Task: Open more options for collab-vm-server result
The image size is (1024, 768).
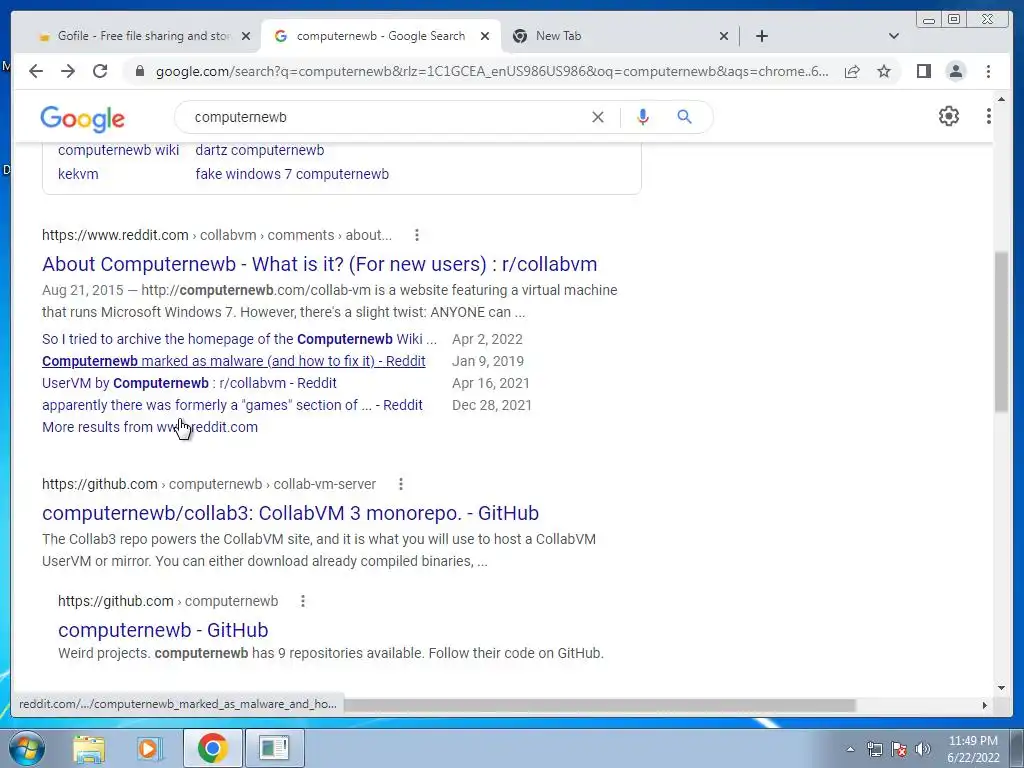Action: point(401,484)
